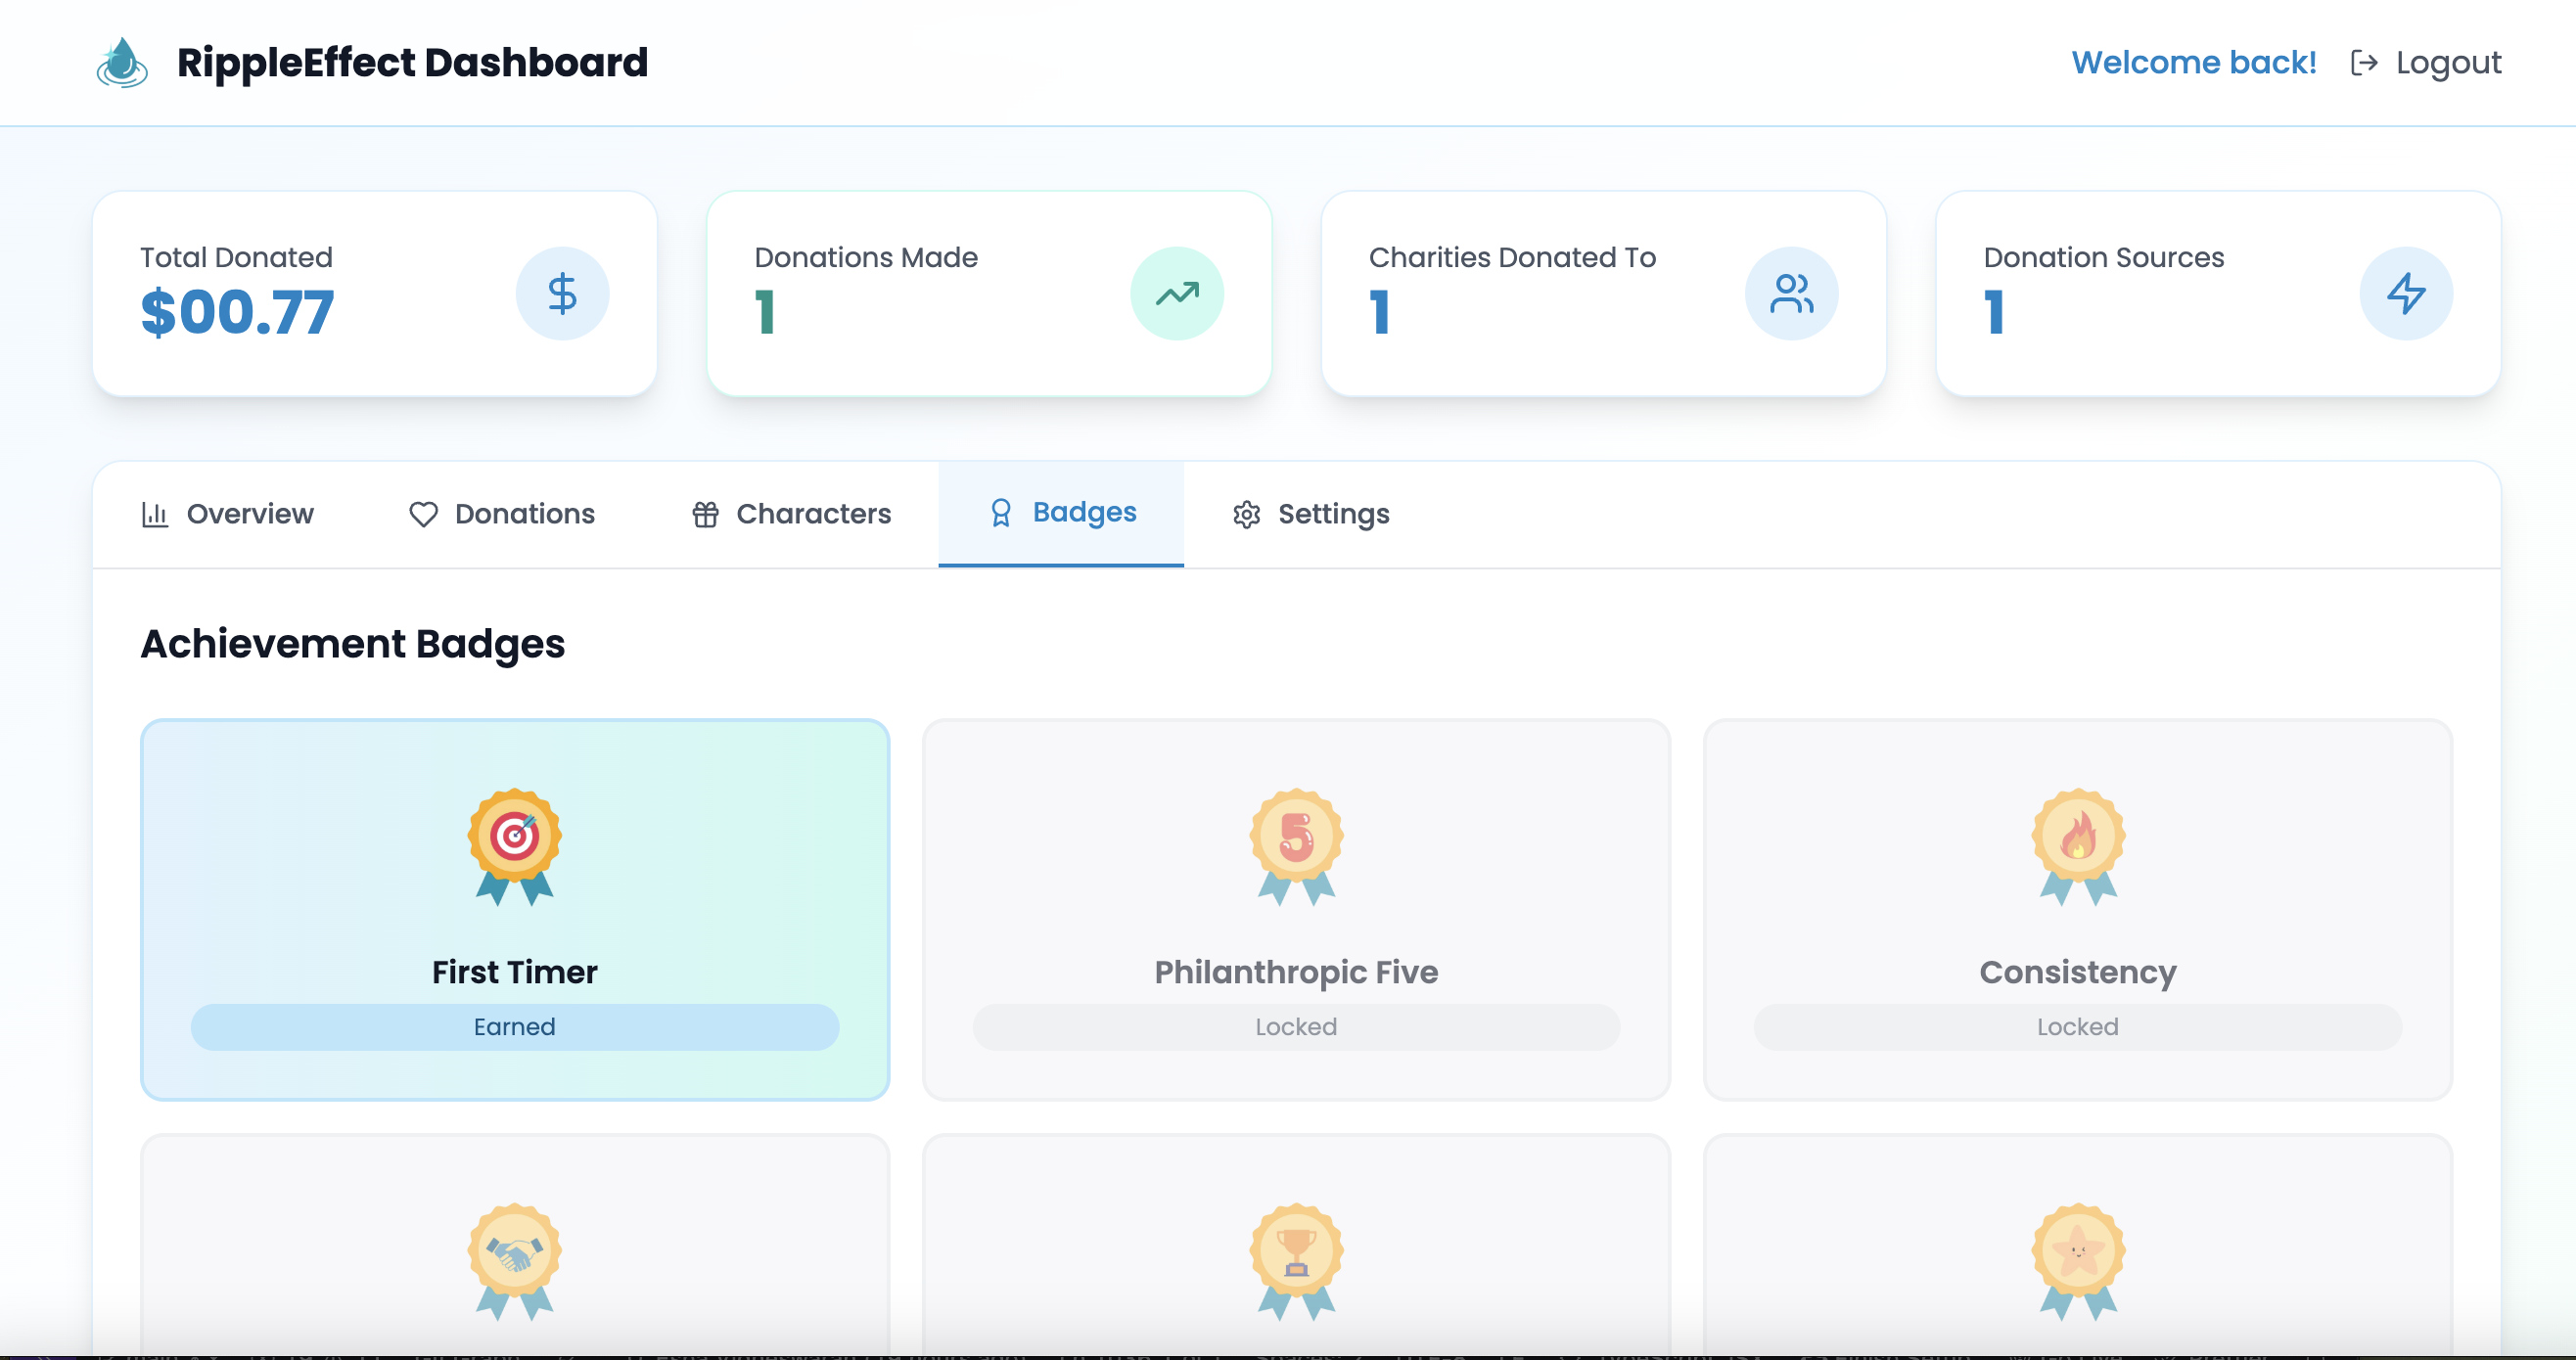Switch to the Overview tab
The width and height of the screenshot is (2576, 1360).
click(228, 514)
